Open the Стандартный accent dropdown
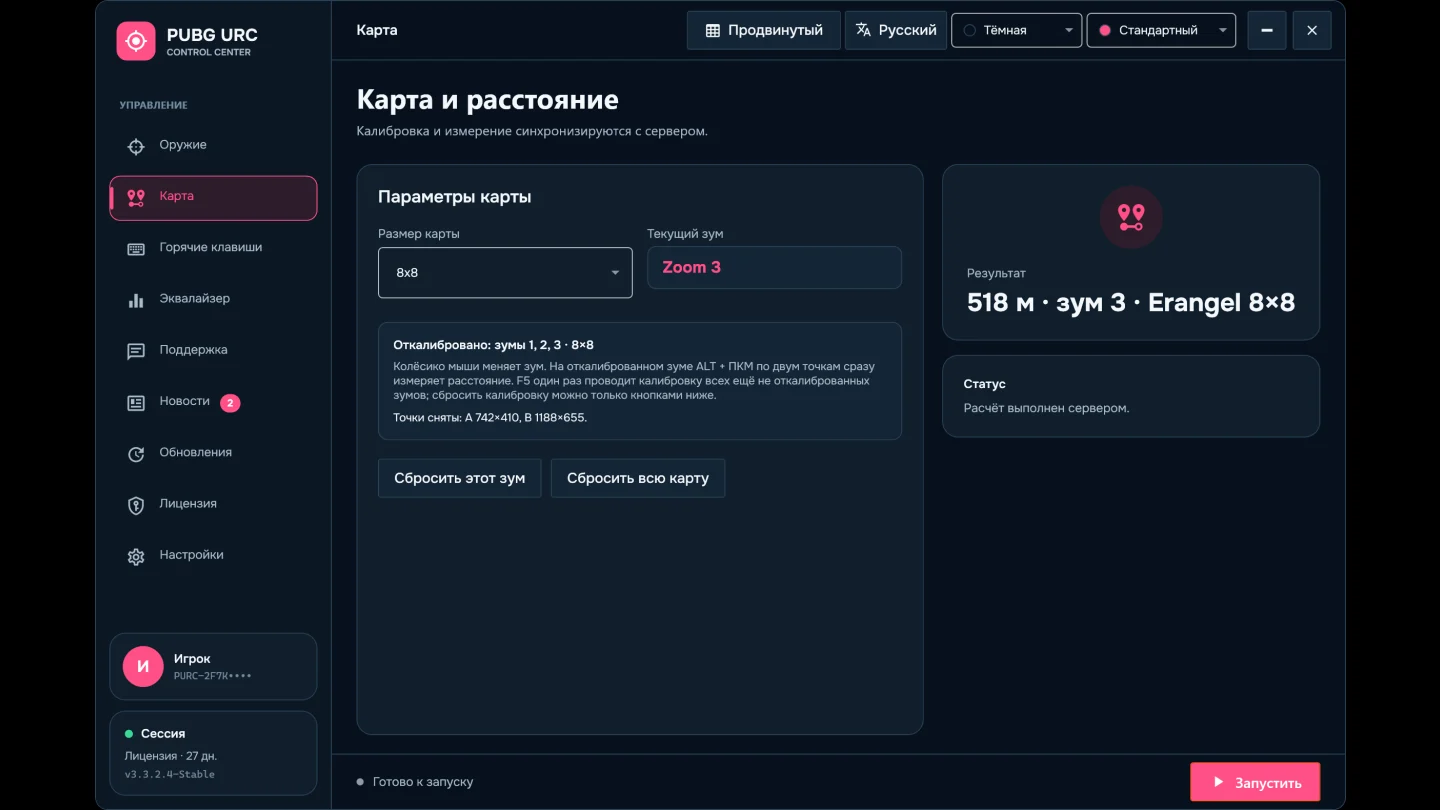This screenshot has height=810, width=1440. (1161, 30)
